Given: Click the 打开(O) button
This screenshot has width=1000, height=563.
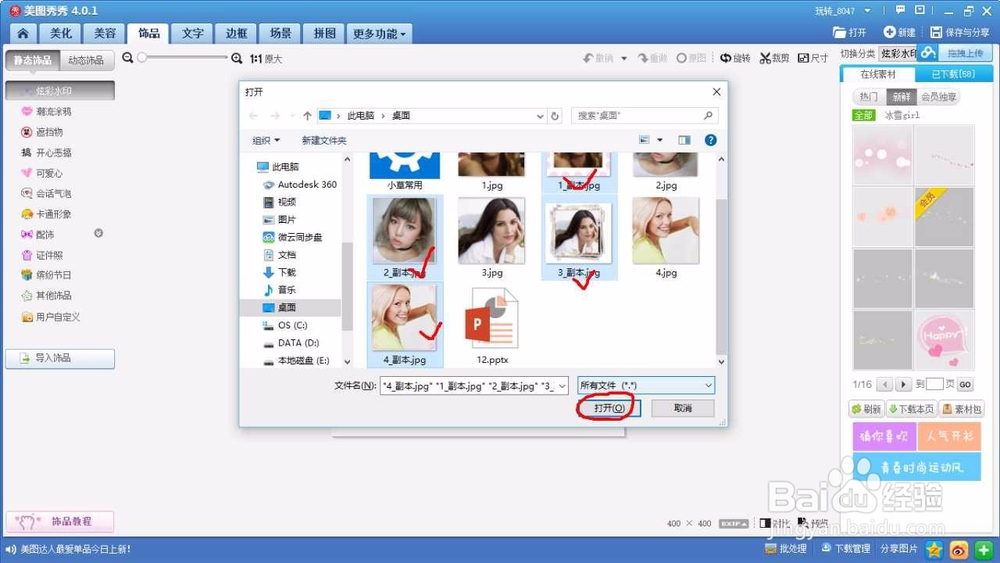Looking at the screenshot, I should (x=608, y=408).
